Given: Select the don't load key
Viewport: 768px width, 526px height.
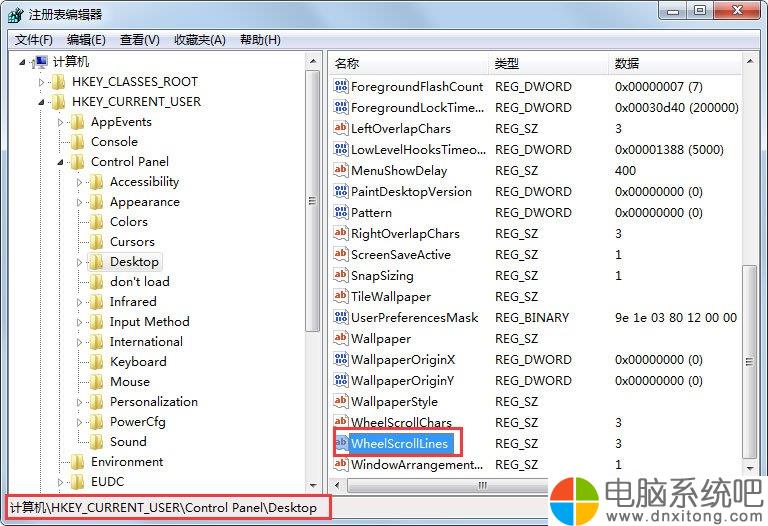Looking at the screenshot, I should [x=140, y=282].
